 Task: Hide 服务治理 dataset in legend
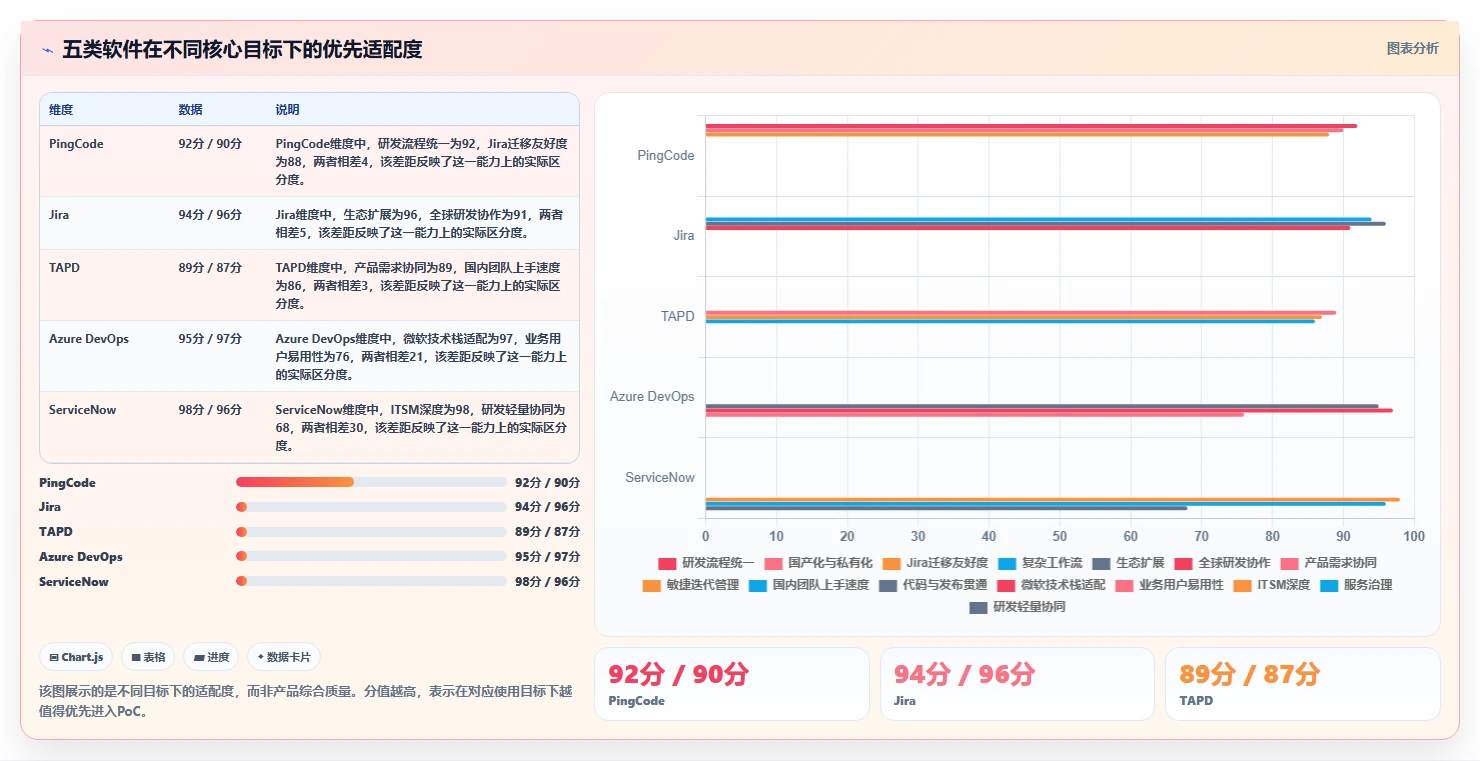point(1356,585)
